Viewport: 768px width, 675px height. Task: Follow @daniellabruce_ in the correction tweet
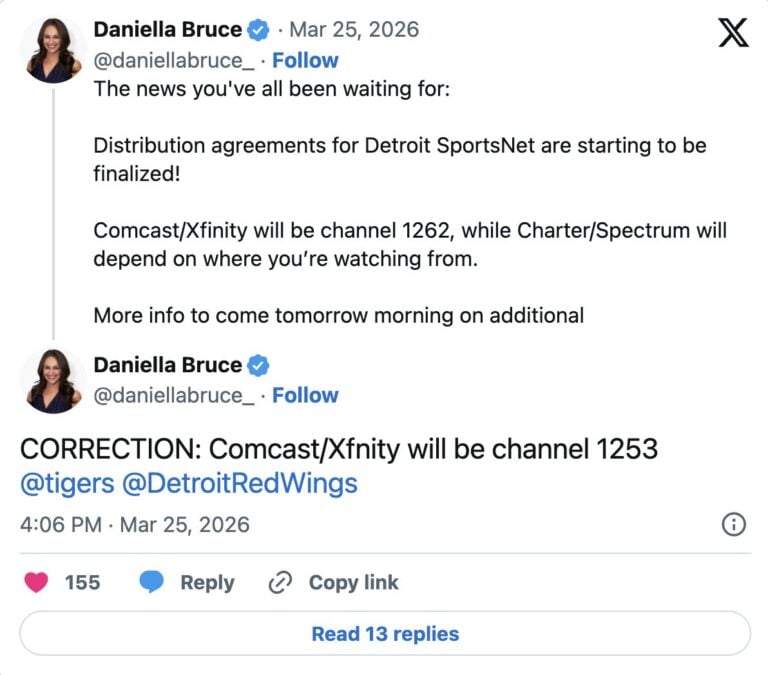[x=305, y=395]
